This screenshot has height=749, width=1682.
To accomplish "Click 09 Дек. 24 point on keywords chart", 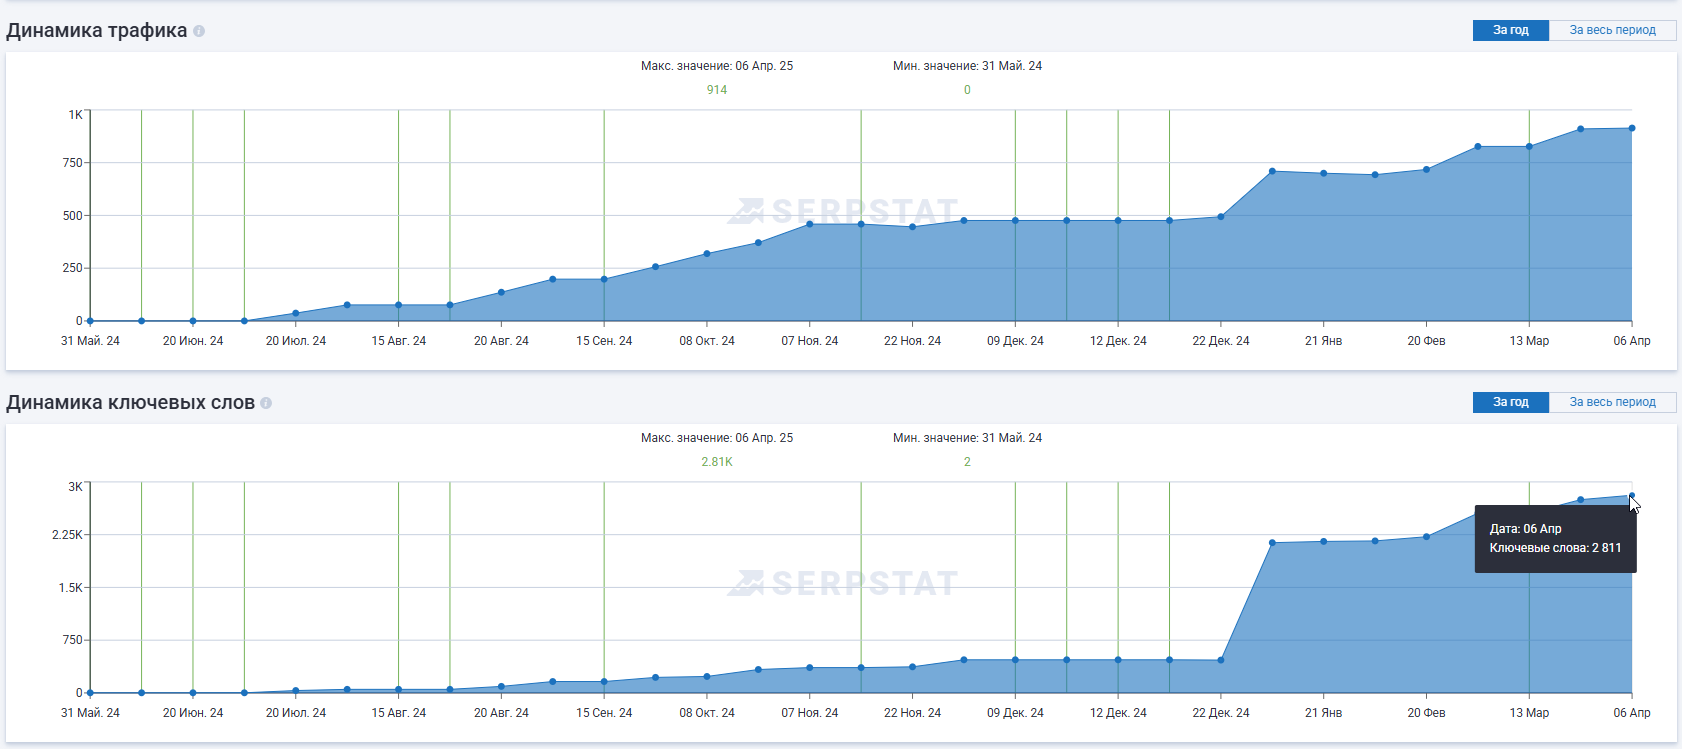I will pyautogui.click(x=1015, y=660).
